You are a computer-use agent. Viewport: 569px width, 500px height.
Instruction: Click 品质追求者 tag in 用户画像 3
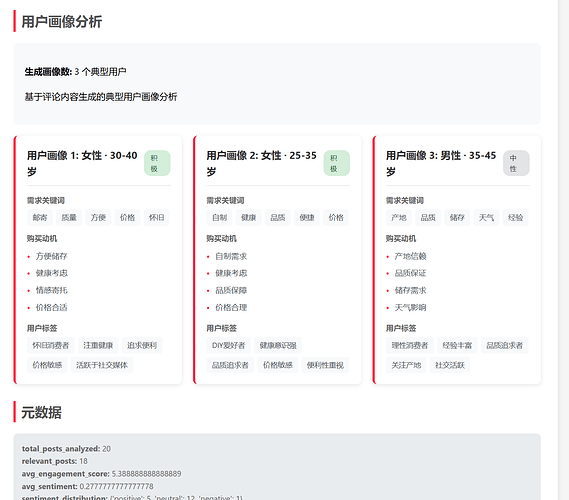click(x=504, y=345)
